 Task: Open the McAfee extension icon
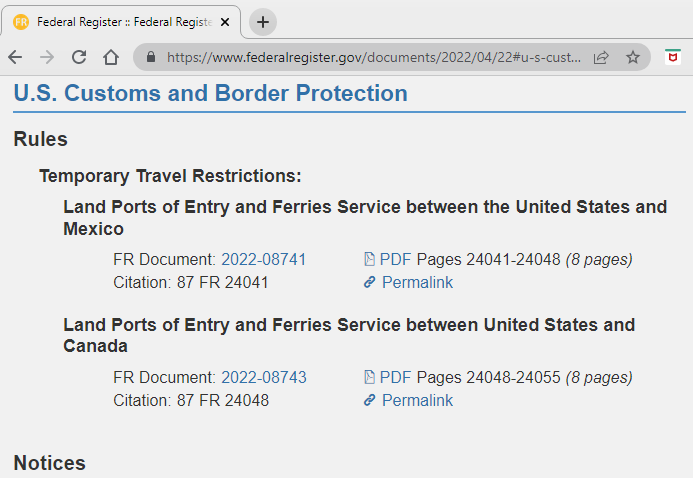click(673, 57)
